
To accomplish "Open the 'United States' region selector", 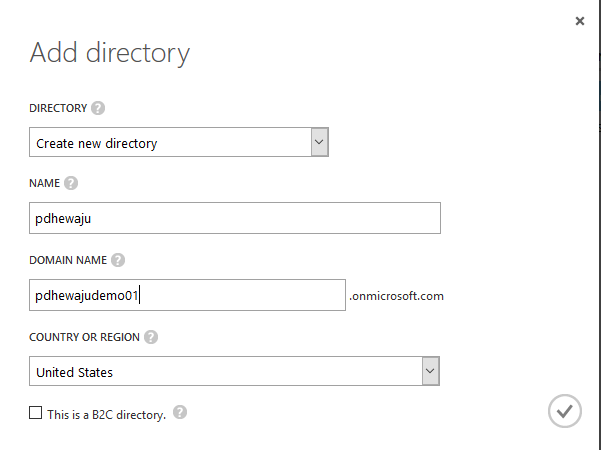I will click(235, 371).
